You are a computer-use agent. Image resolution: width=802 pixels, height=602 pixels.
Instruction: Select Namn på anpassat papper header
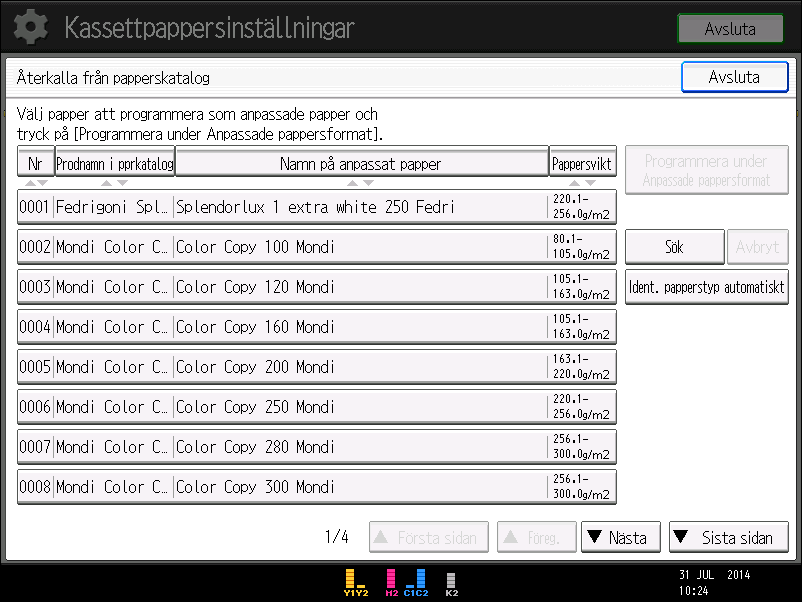point(362,163)
